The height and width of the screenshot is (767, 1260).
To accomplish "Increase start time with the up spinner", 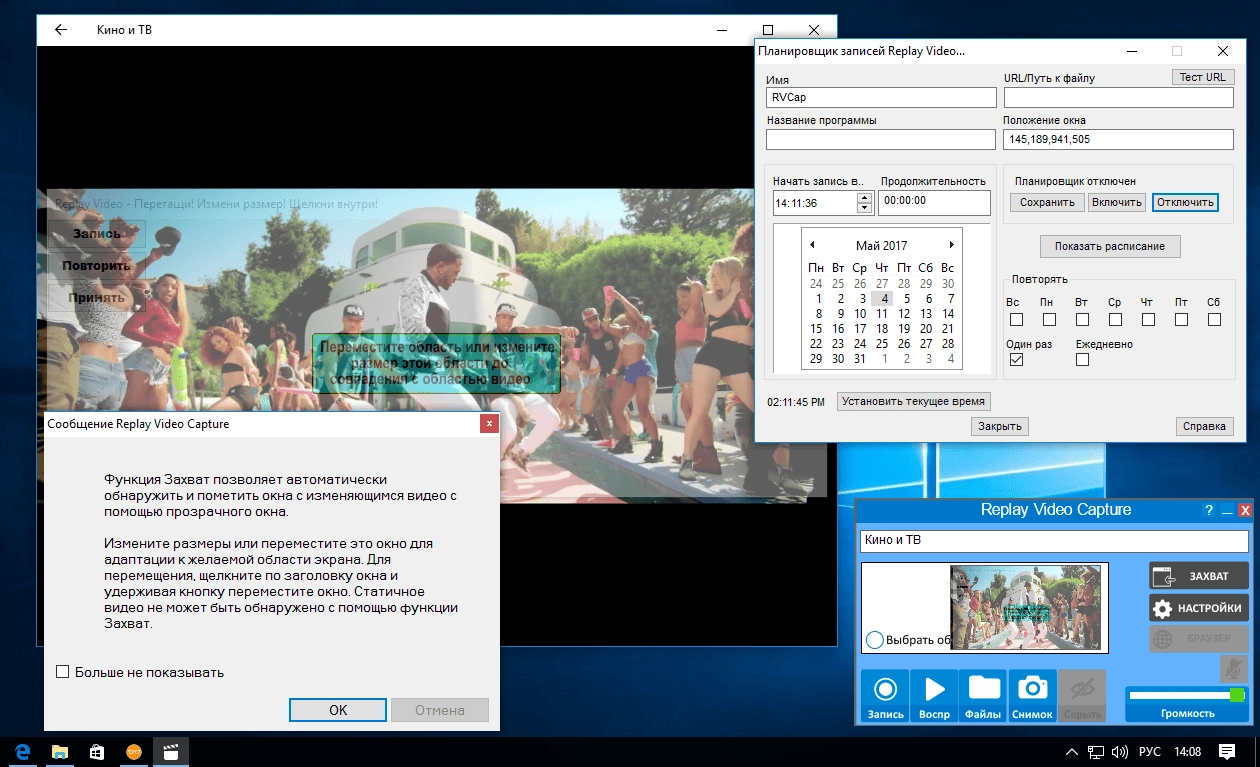I will [865, 197].
